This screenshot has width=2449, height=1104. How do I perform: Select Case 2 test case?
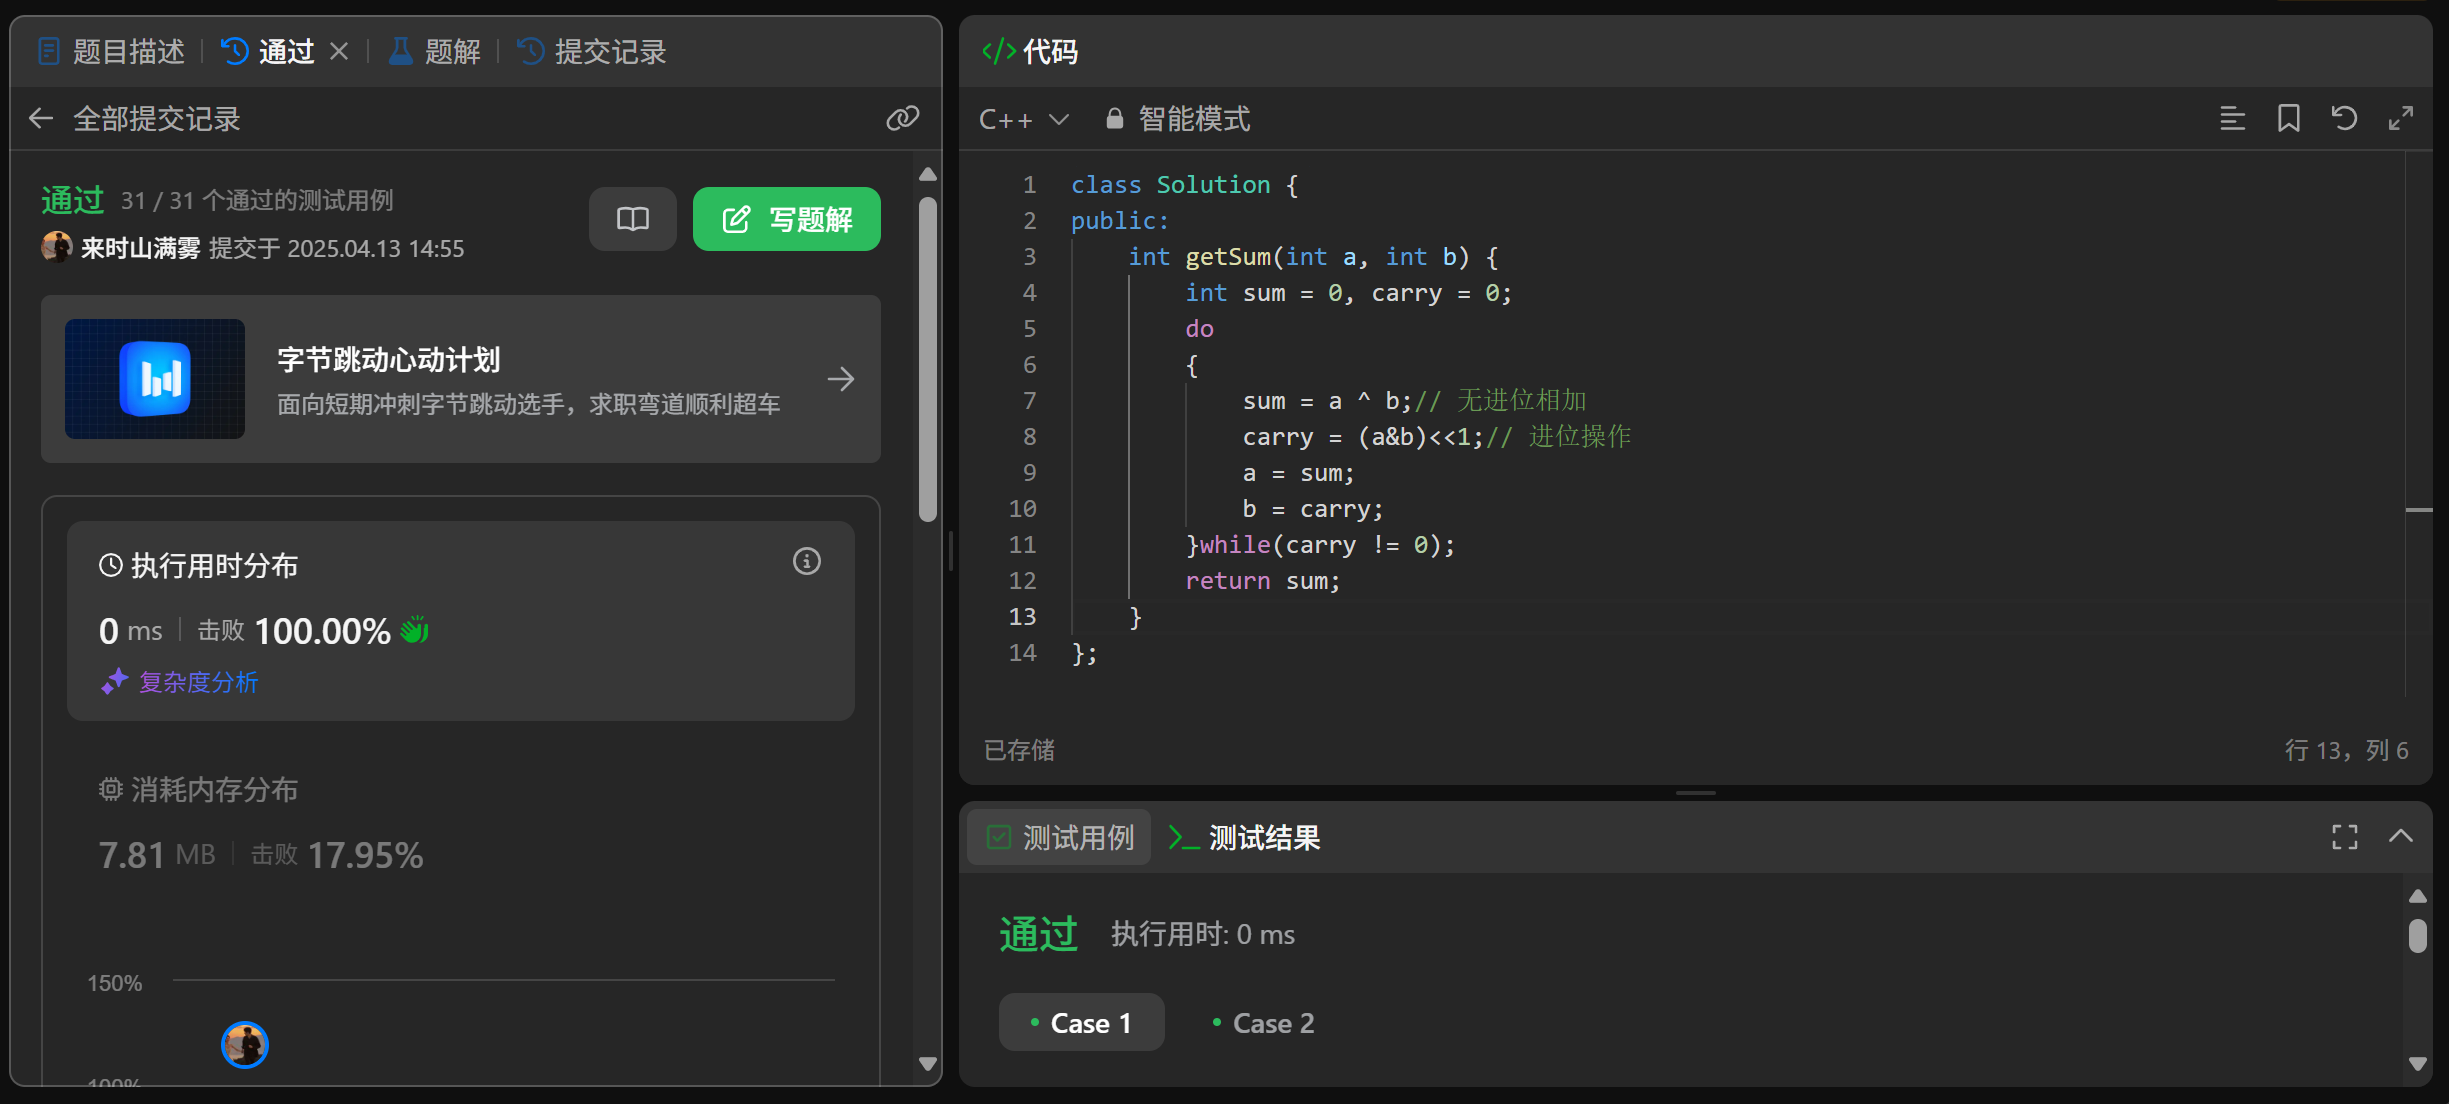(1263, 1022)
